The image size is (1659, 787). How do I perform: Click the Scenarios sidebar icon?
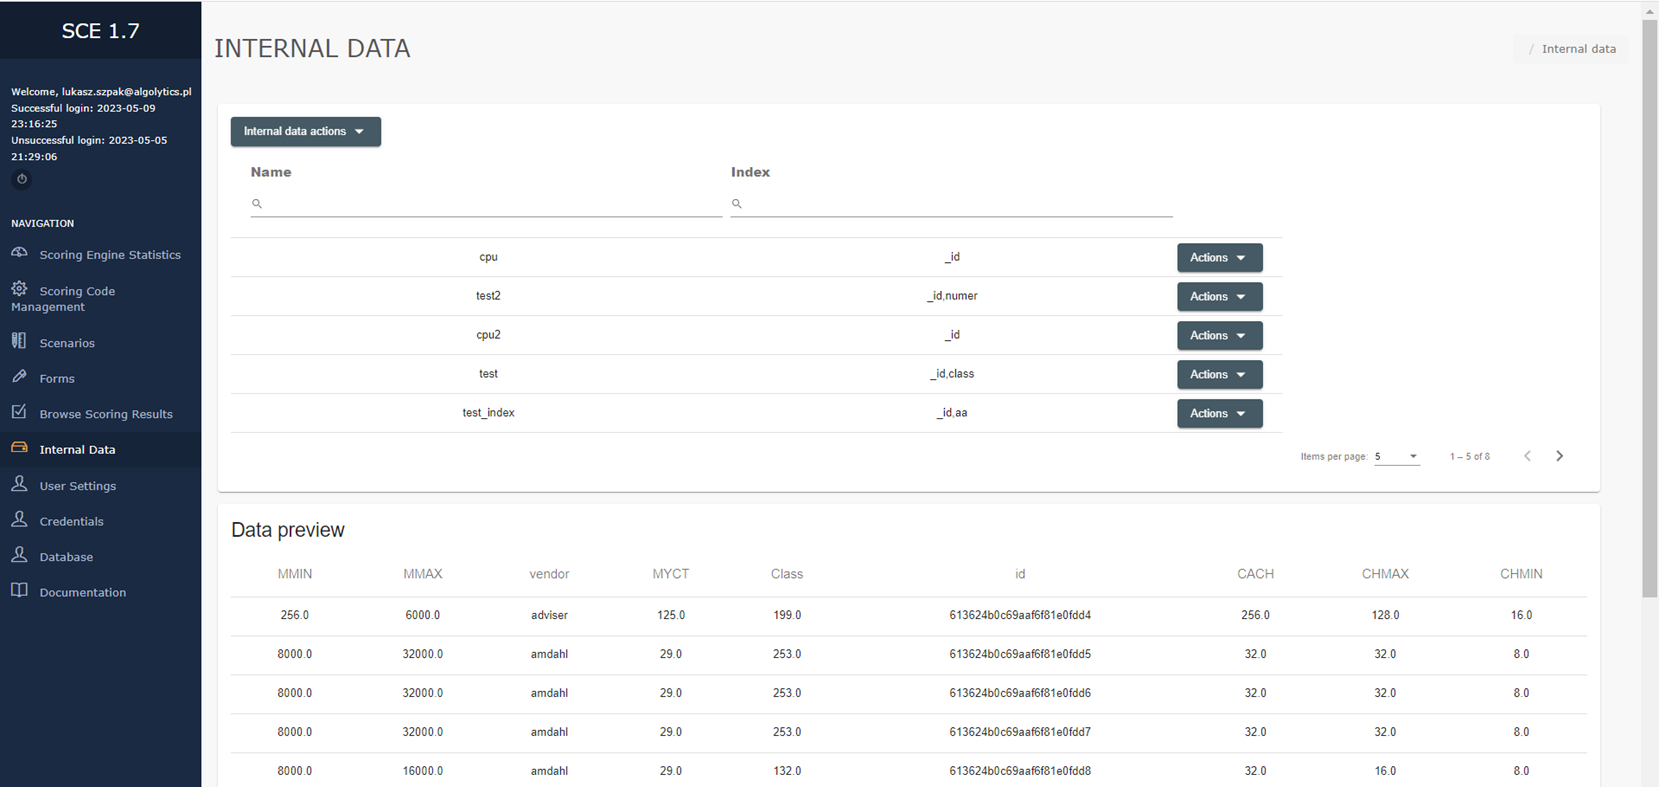tap(19, 341)
